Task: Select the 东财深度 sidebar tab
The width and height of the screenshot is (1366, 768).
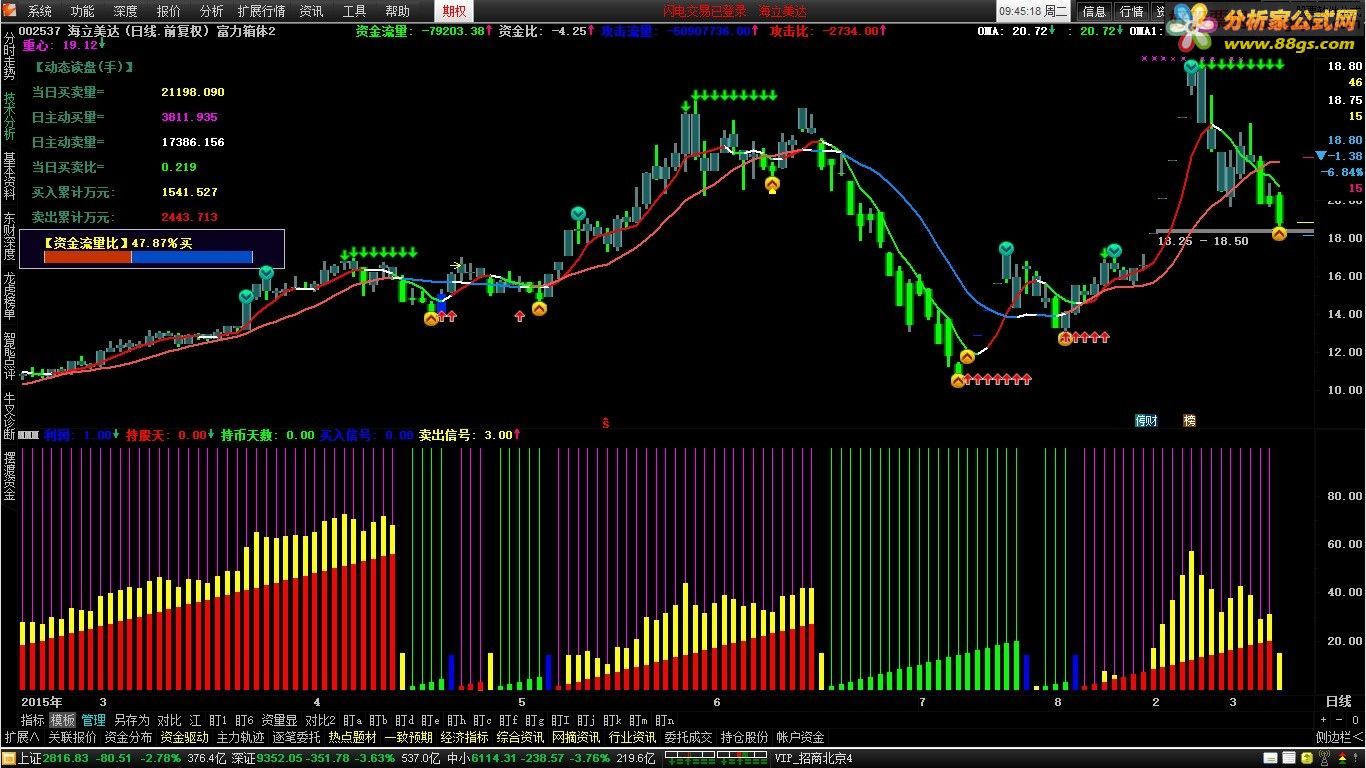Action: tap(9, 237)
